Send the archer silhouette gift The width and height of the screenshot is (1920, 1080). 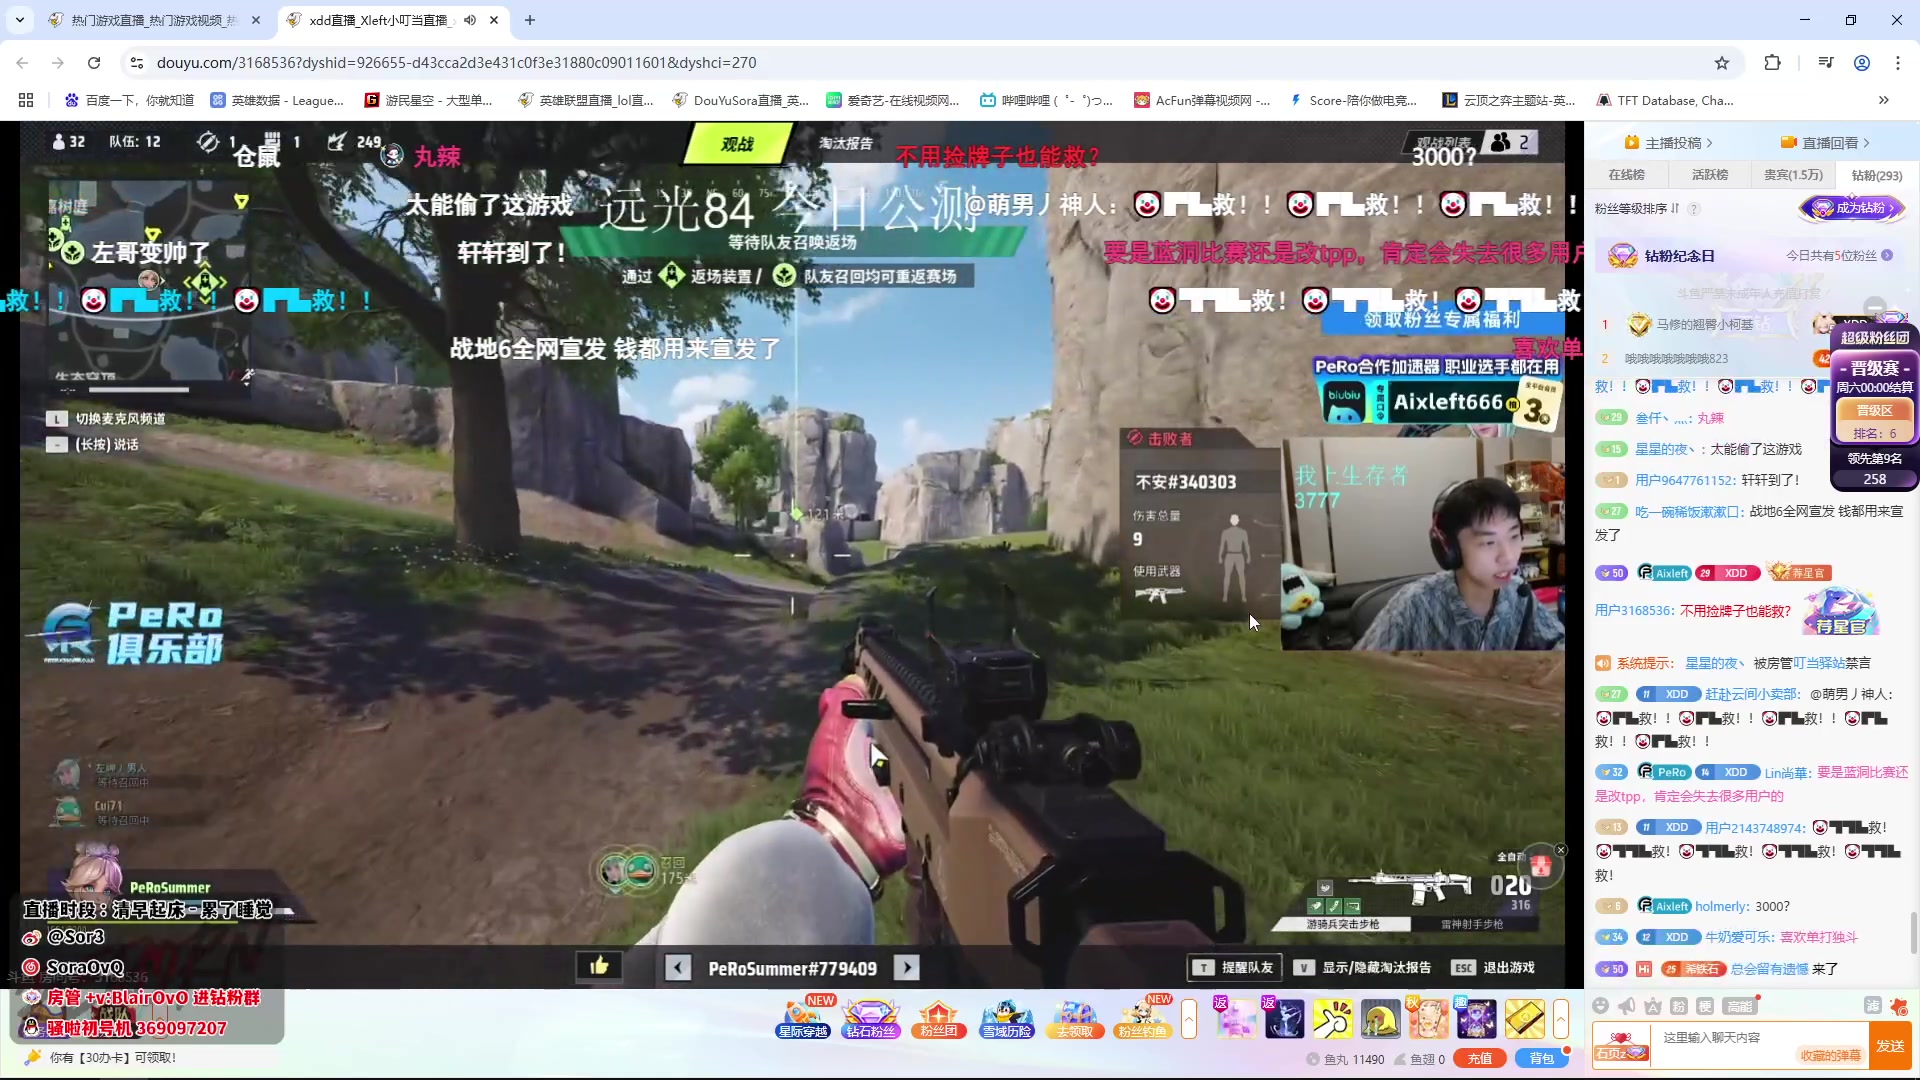pyautogui.click(x=1284, y=1019)
